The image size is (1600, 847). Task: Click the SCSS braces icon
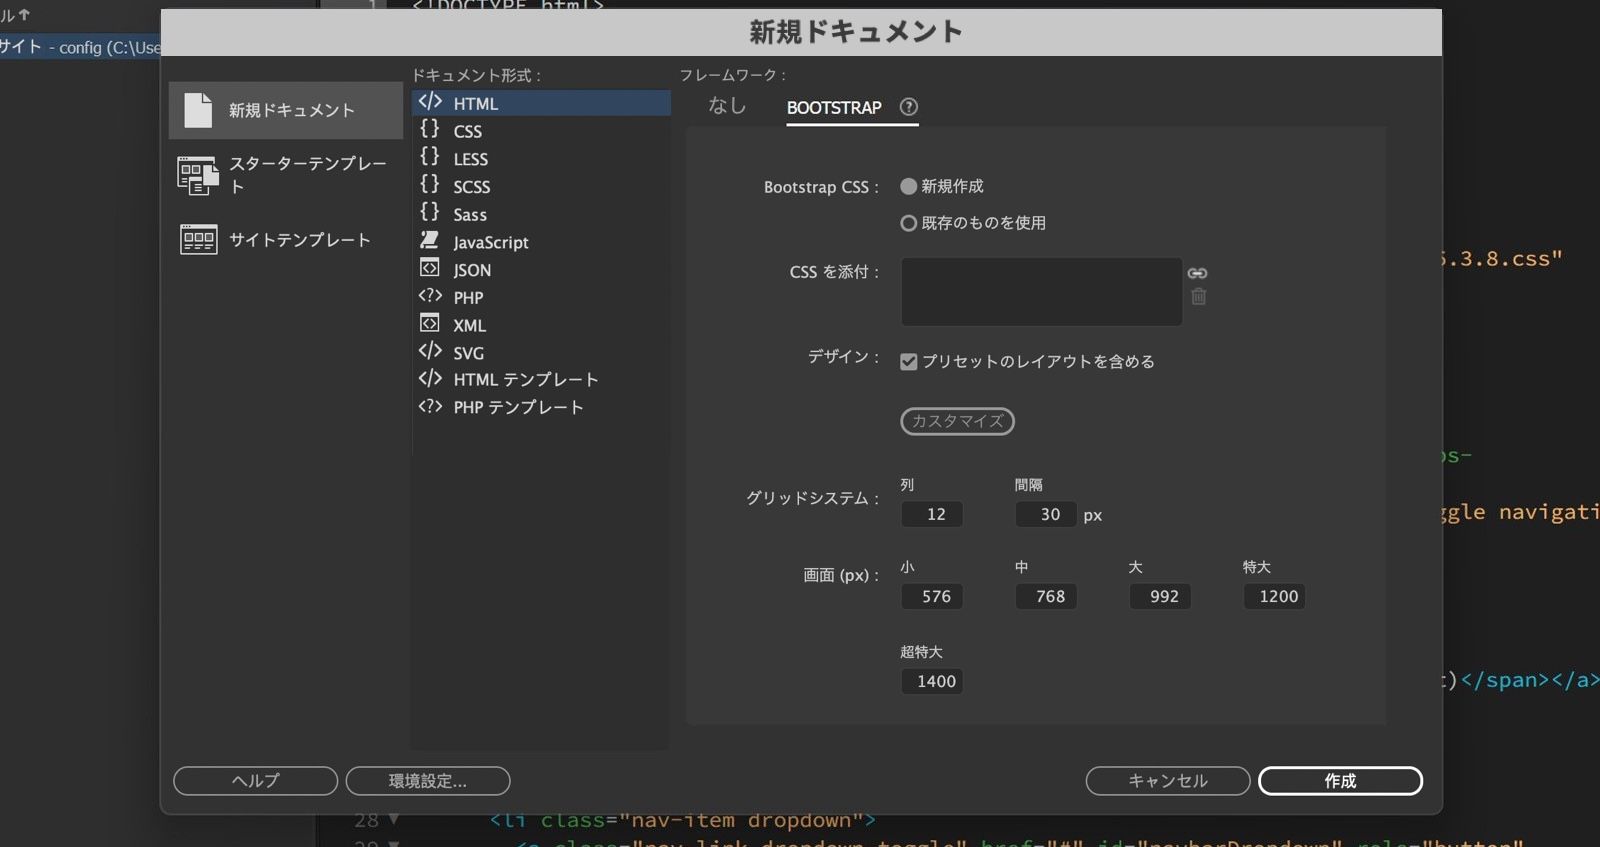430,184
